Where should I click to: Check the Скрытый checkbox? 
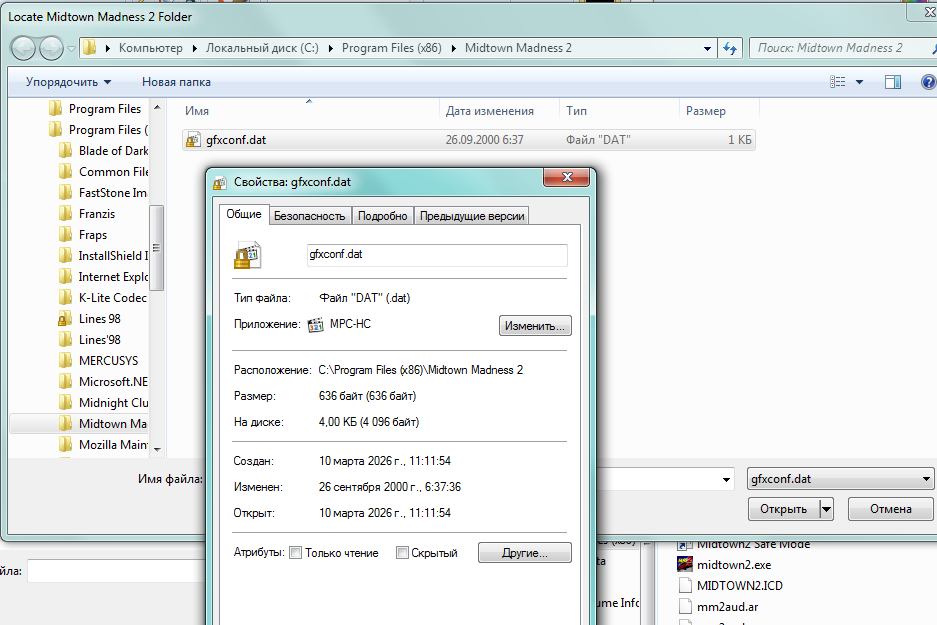pos(402,553)
